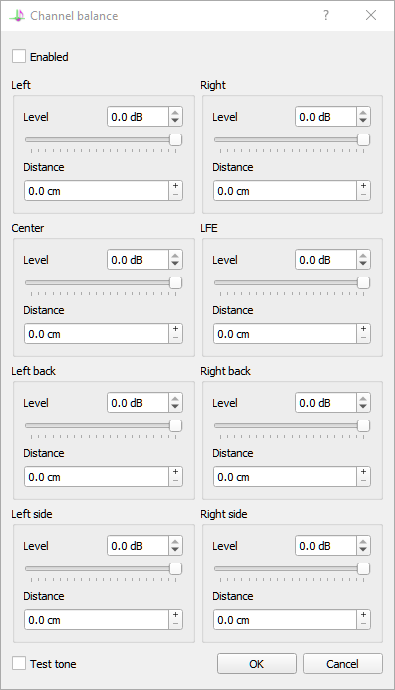Decrease Right side Distance with minus button
Screen dimensions: 395x690
click(363, 624)
